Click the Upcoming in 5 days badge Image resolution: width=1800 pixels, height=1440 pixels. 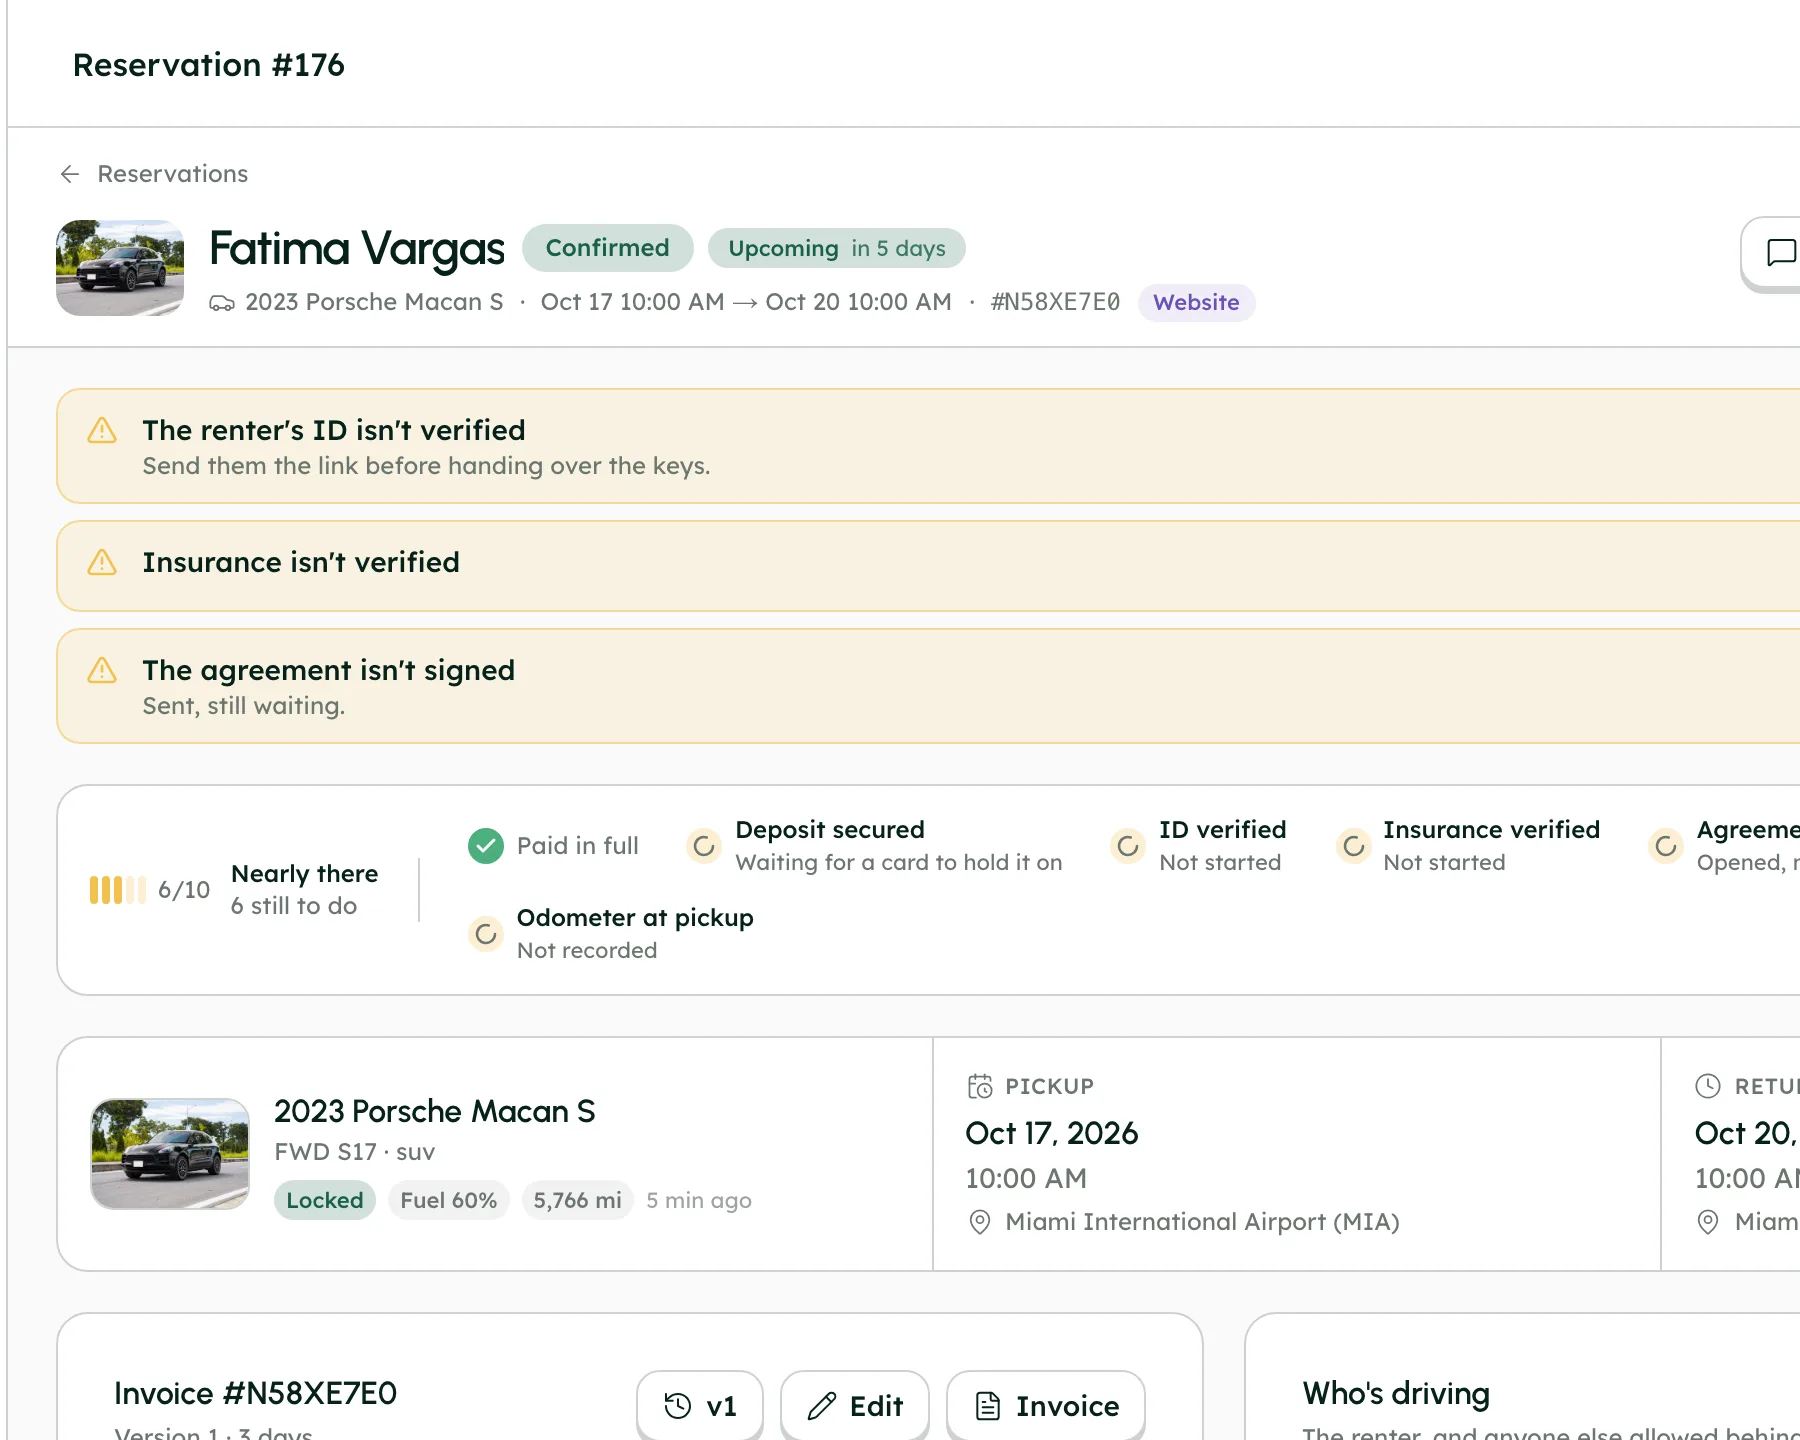click(837, 249)
